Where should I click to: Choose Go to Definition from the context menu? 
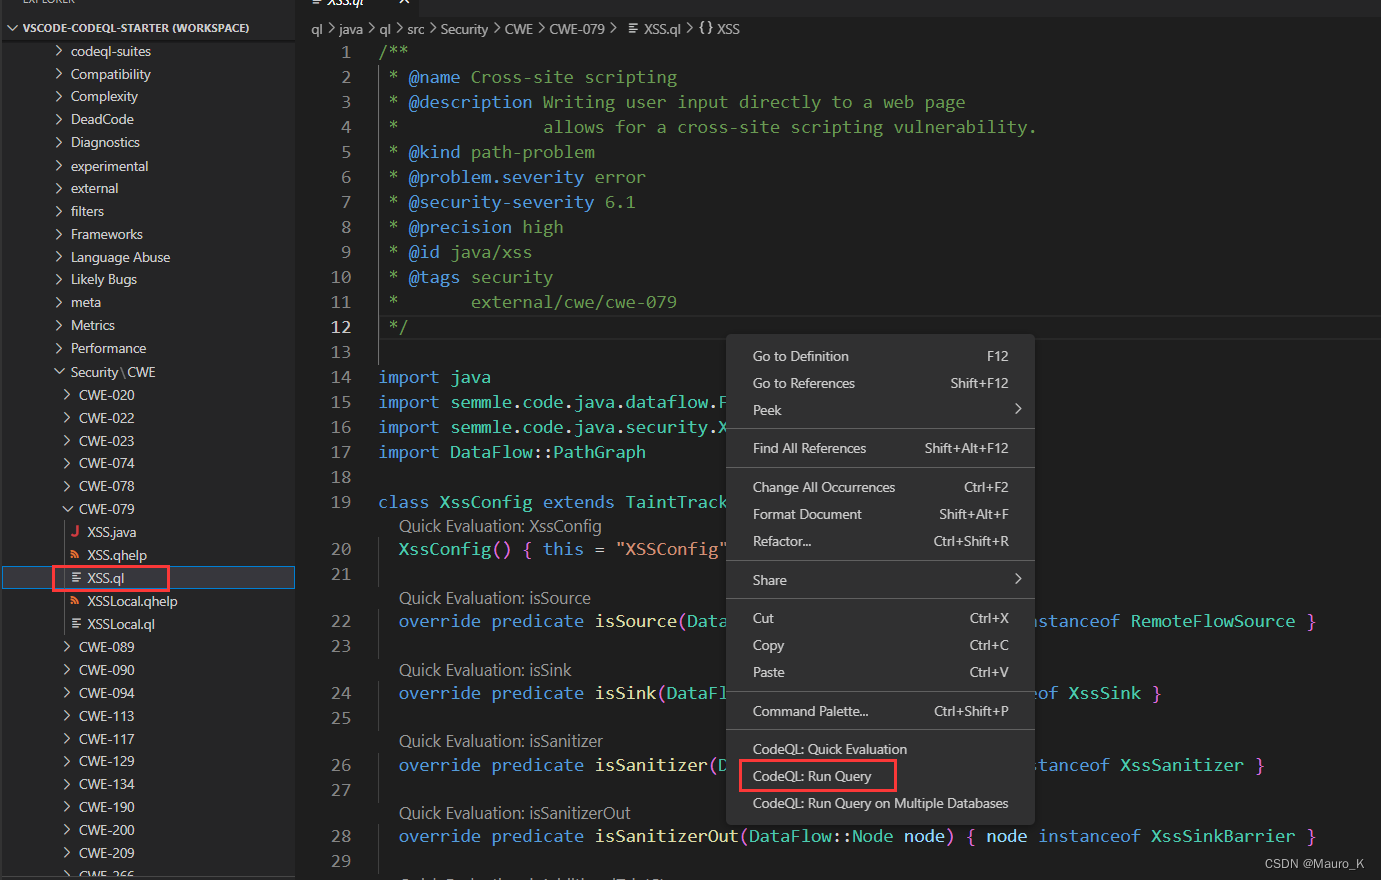[x=880, y=356]
